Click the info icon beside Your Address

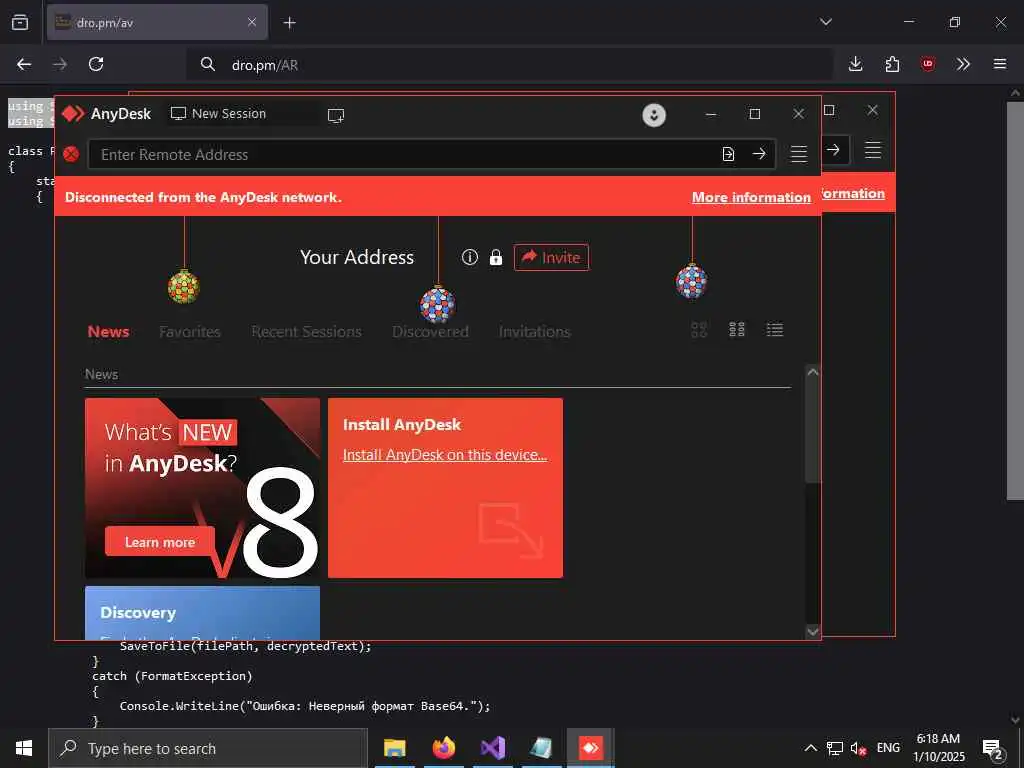[x=470, y=257]
